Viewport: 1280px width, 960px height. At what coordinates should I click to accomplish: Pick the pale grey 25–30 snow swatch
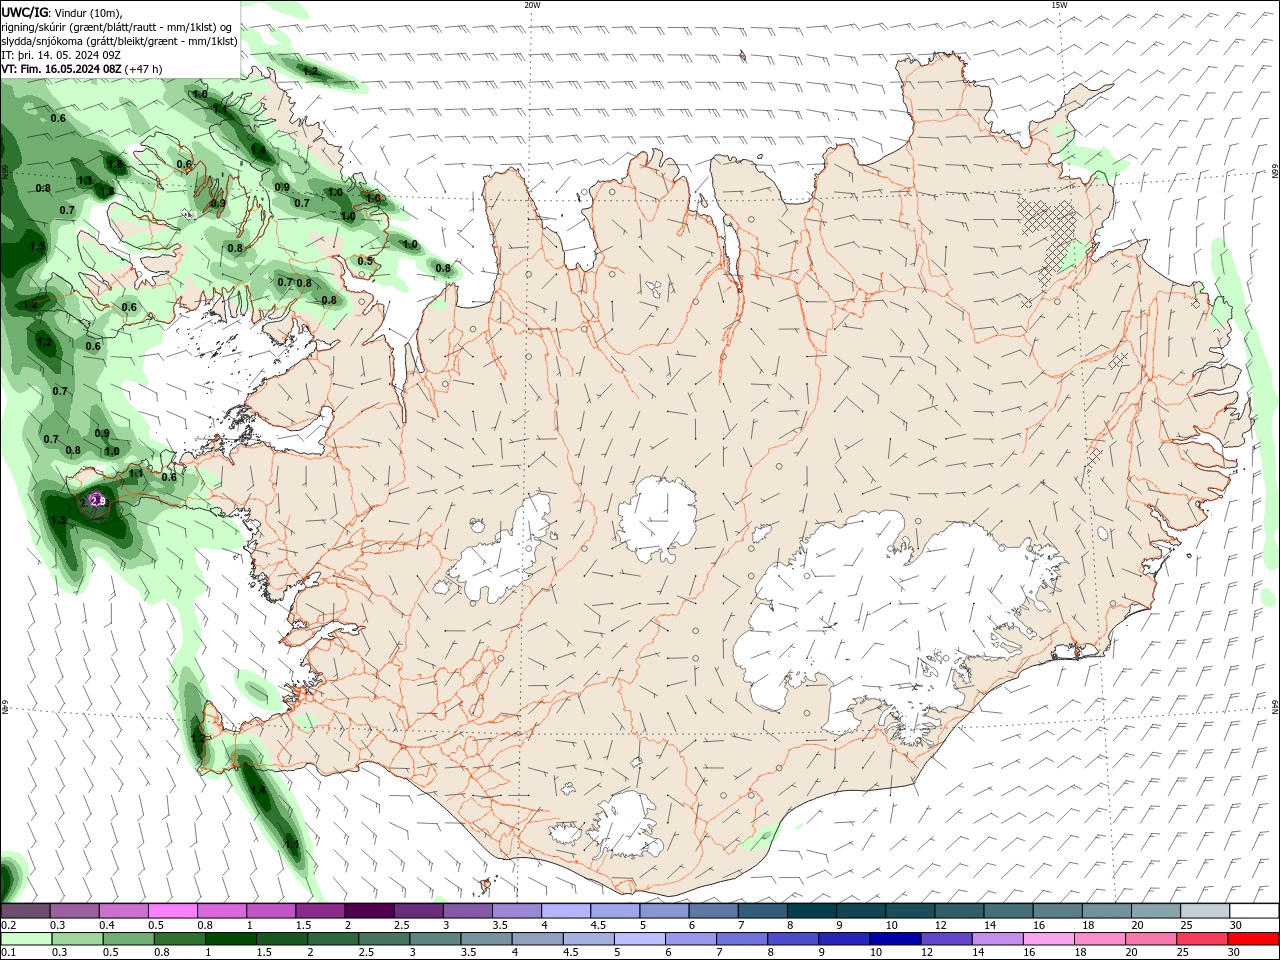coord(1203,911)
